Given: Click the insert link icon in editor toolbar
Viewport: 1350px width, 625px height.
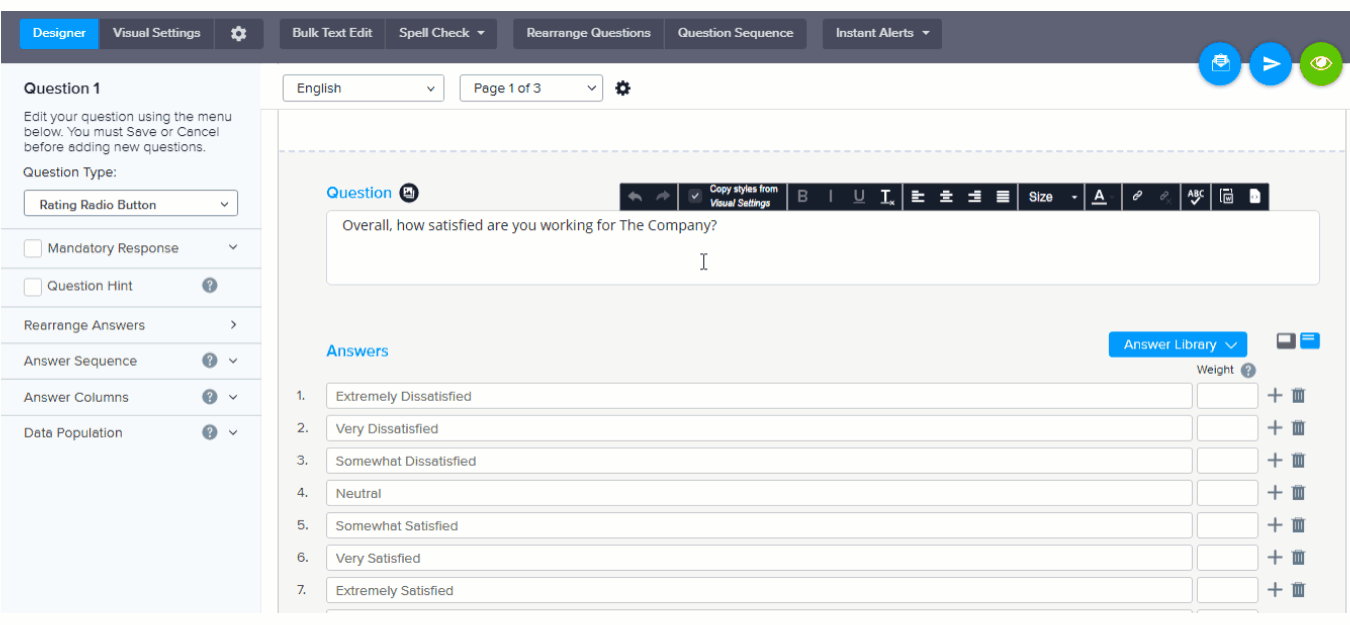Looking at the screenshot, I should coord(1137,197).
